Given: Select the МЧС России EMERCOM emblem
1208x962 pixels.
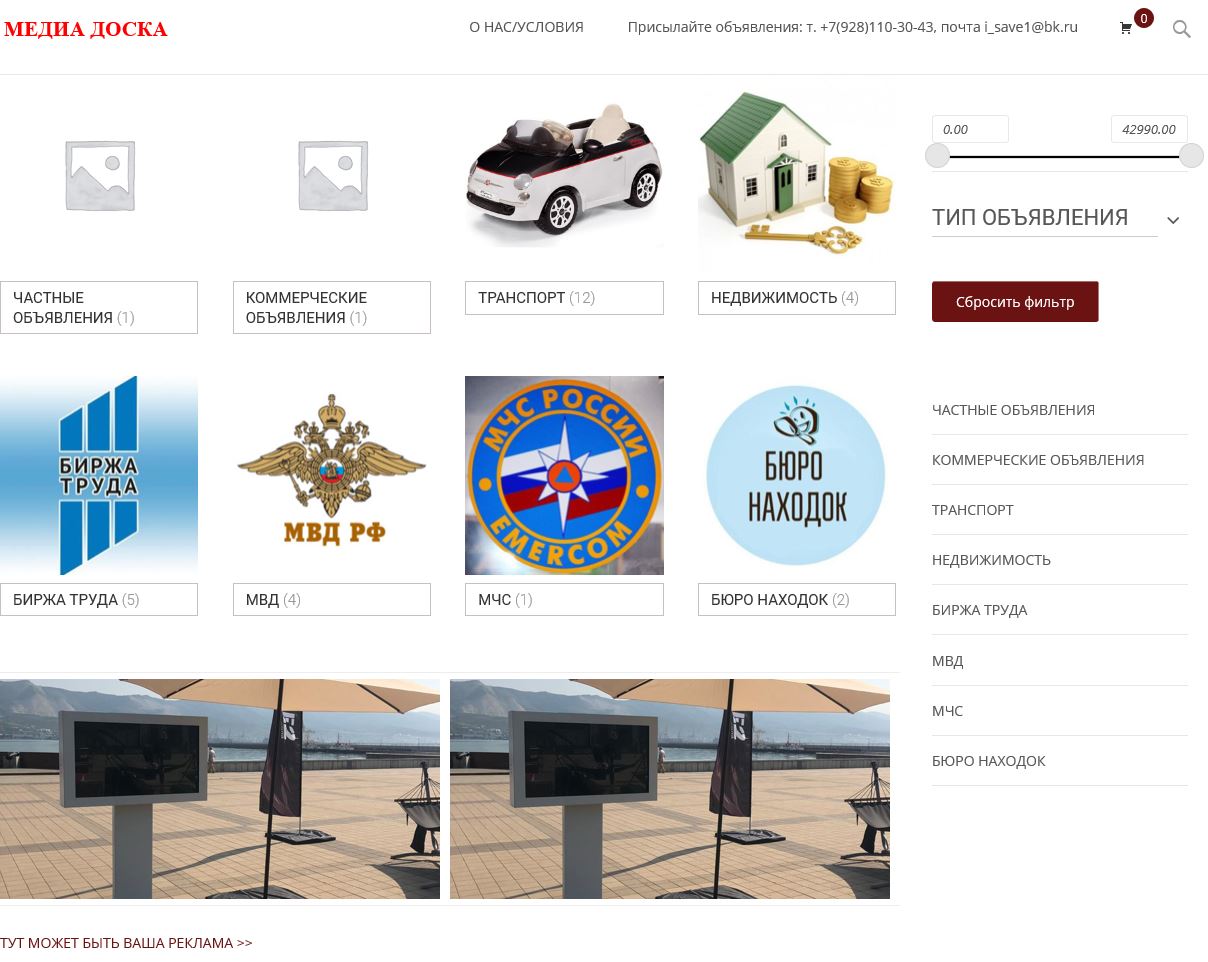Looking at the screenshot, I should [x=564, y=475].
